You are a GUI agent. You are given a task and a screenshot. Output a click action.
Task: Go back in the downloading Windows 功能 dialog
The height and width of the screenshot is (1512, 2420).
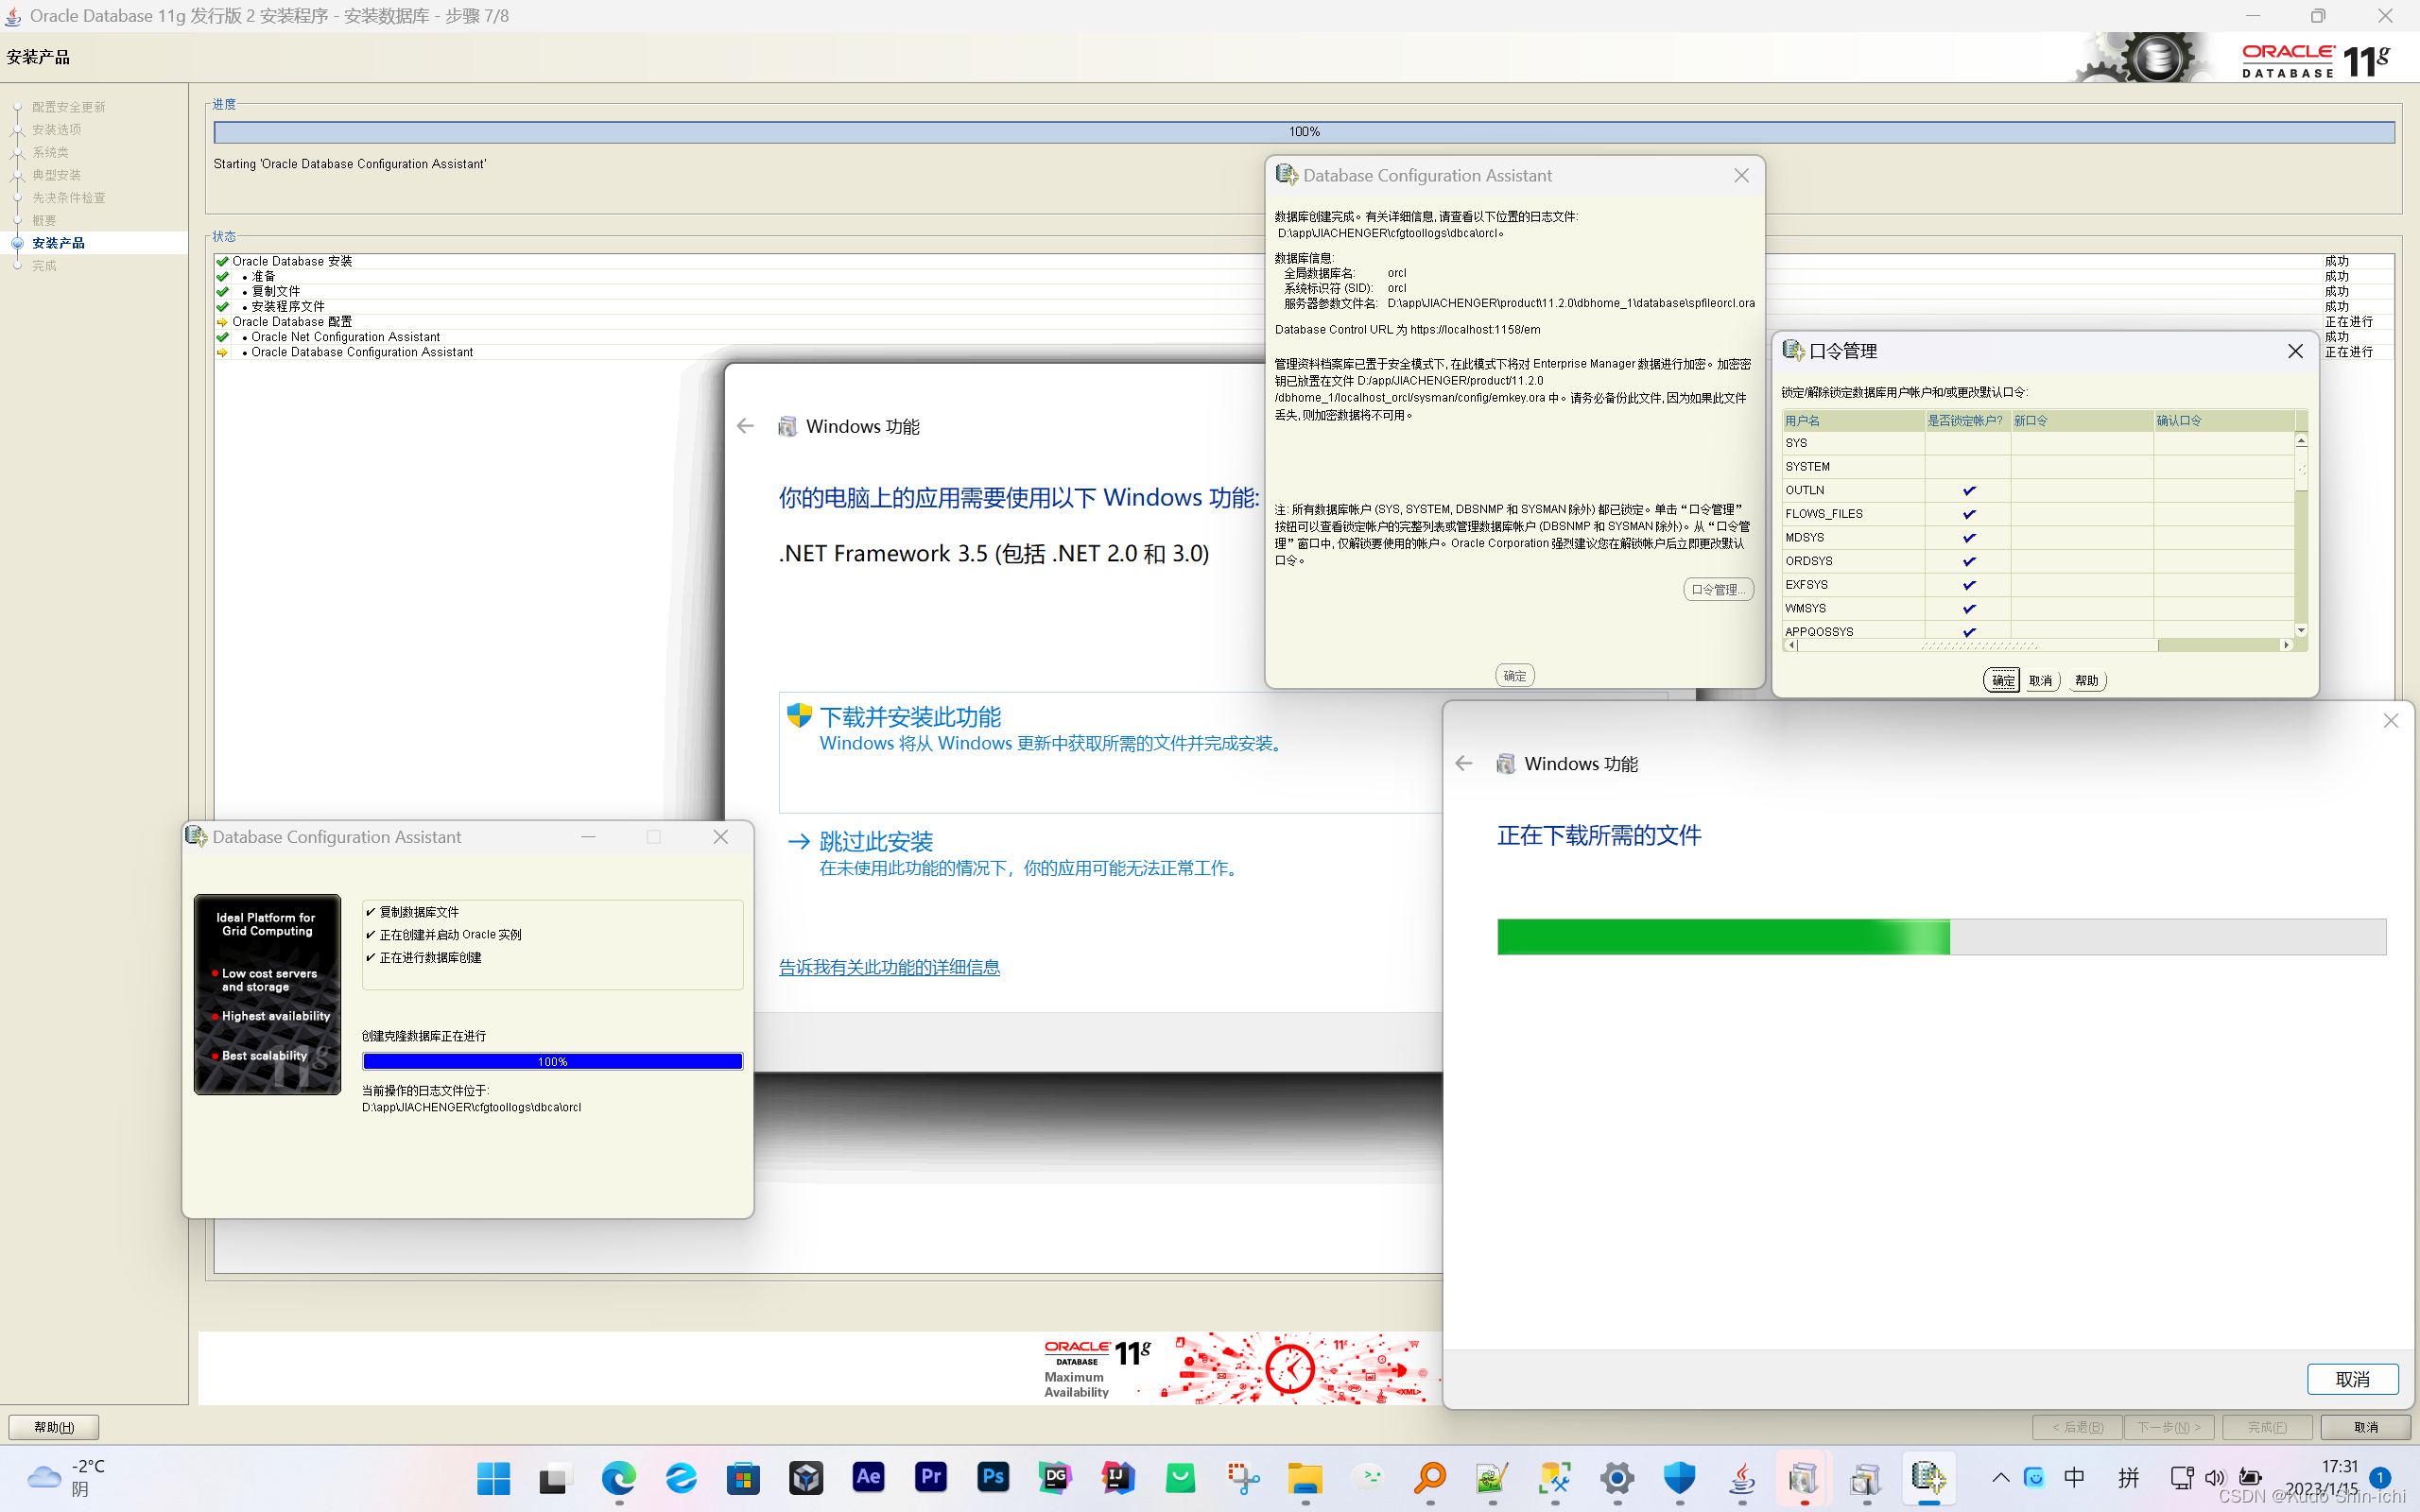pyautogui.click(x=1464, y=763)
